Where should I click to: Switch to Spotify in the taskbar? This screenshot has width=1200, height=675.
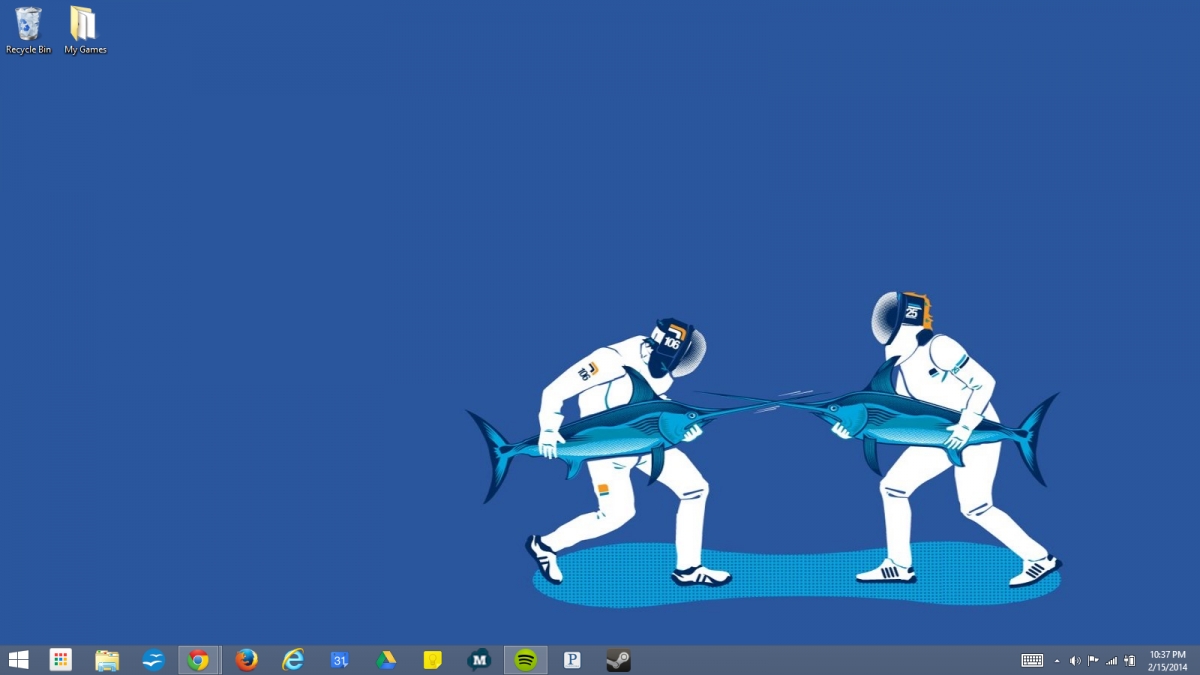tap(525, 660)
